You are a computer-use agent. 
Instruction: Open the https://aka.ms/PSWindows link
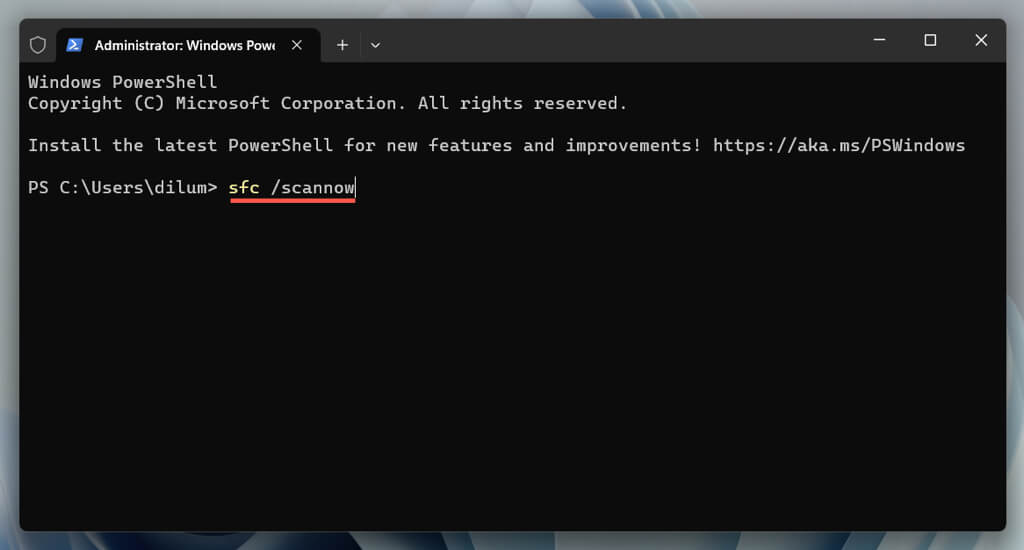click(839, 145)
